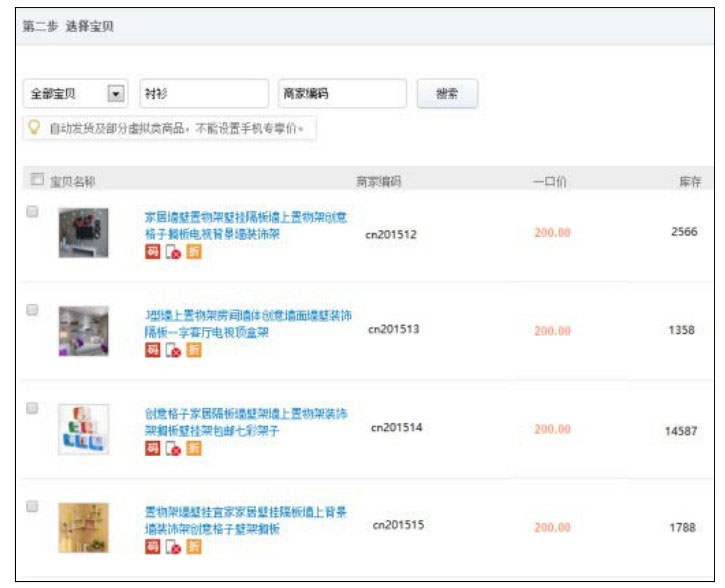Click the 搜索 search button

[x=447, y=94]
